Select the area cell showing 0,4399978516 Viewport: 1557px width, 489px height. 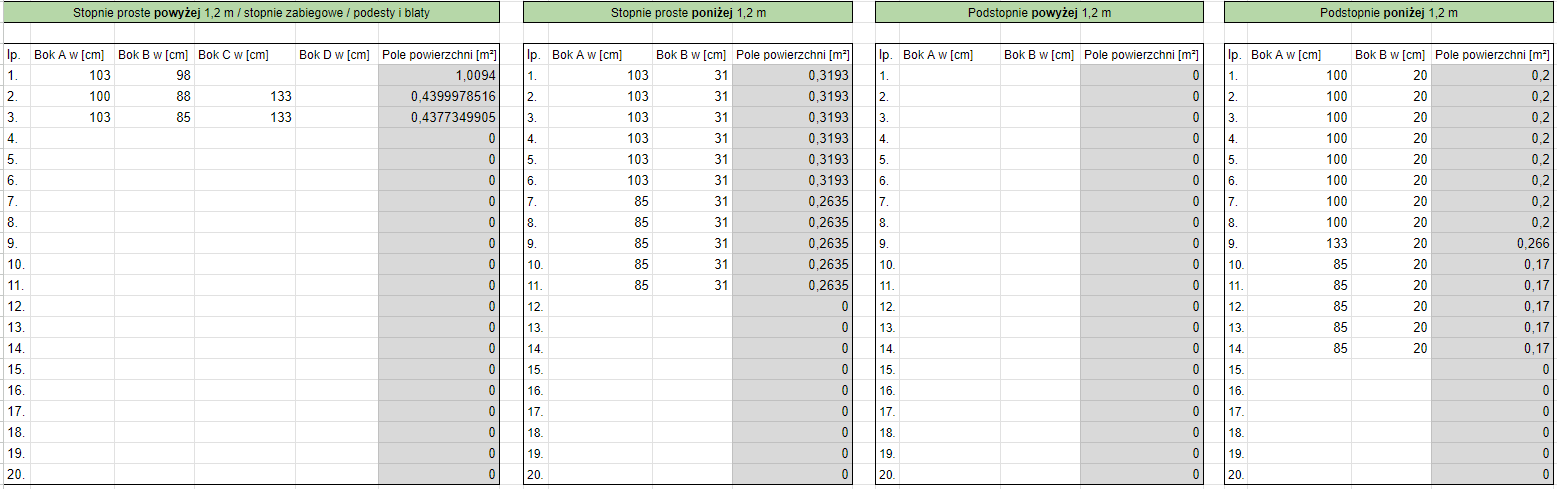(x=439, y=97)
